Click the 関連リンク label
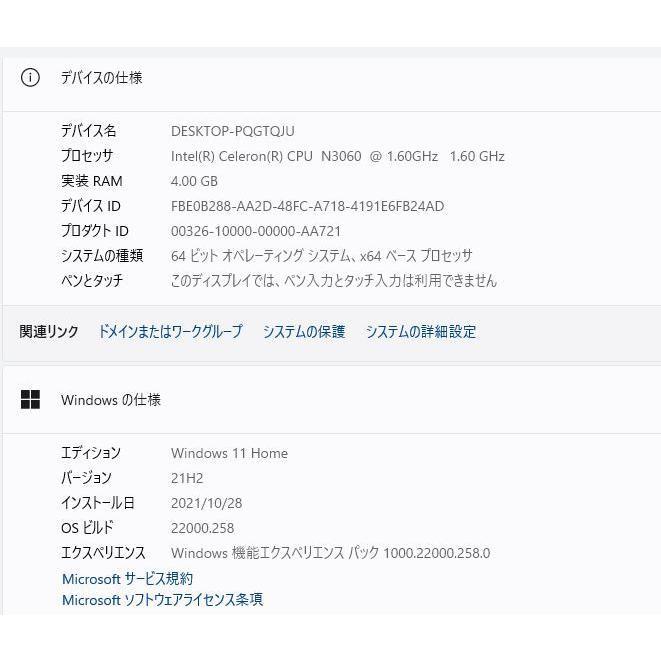This screenshot has height=661, width=661. (49, 331)
